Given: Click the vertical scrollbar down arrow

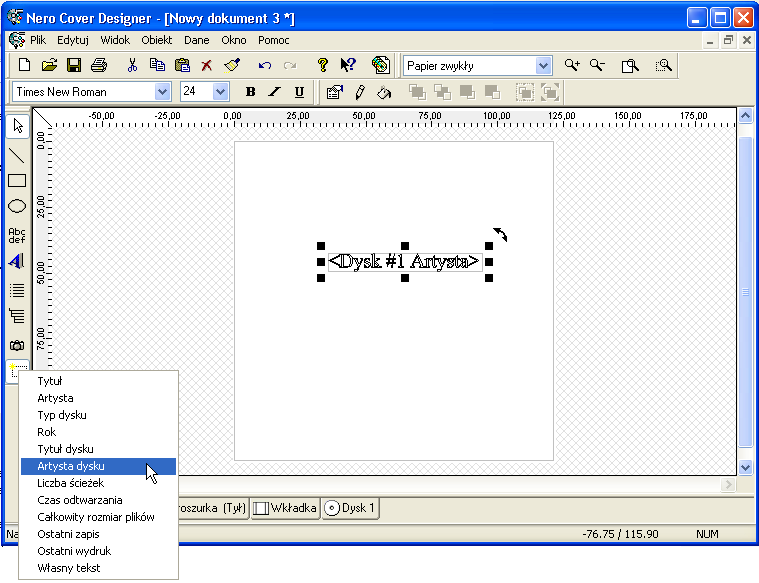Looking at the screenshot, I should coord(745,468).
